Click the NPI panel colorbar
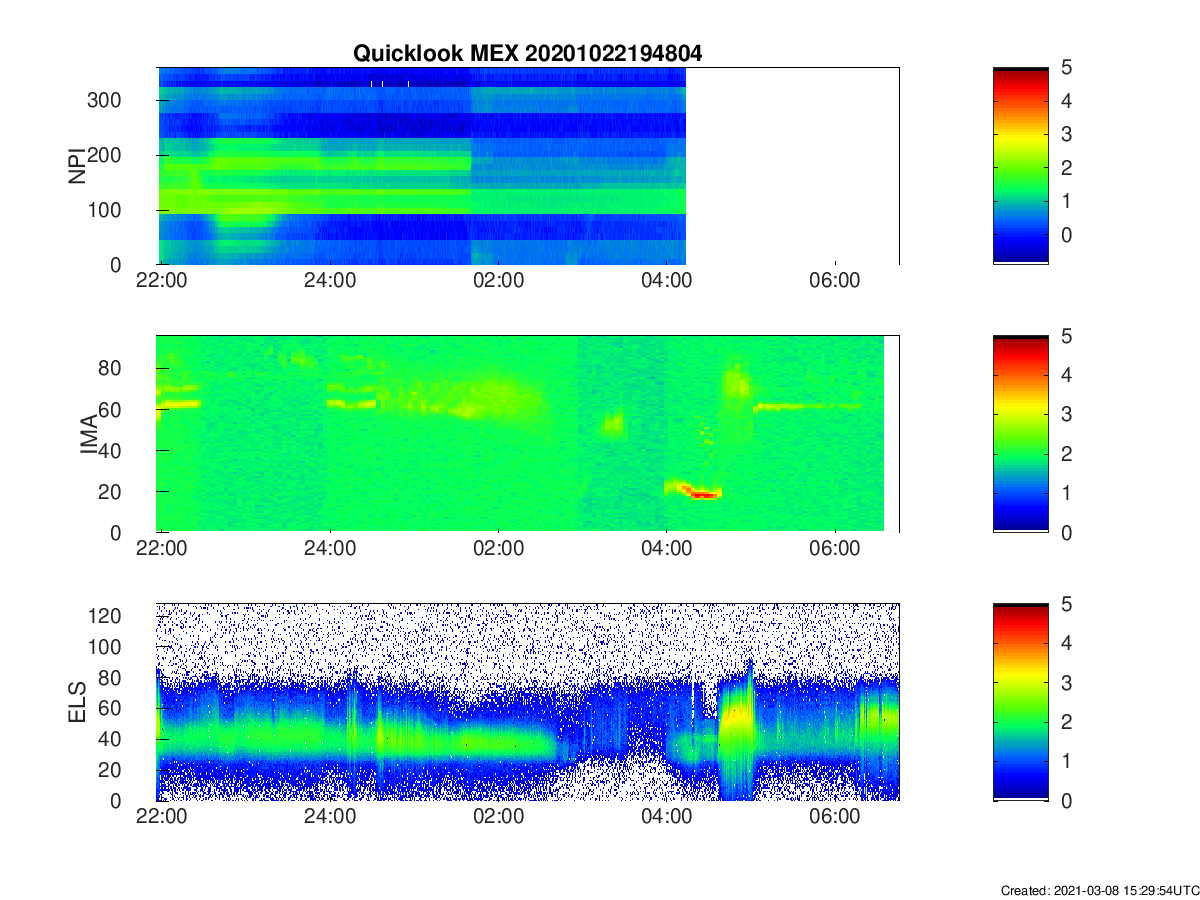The height and width of the screenshot is (900, 1200). pos(1021,166)
